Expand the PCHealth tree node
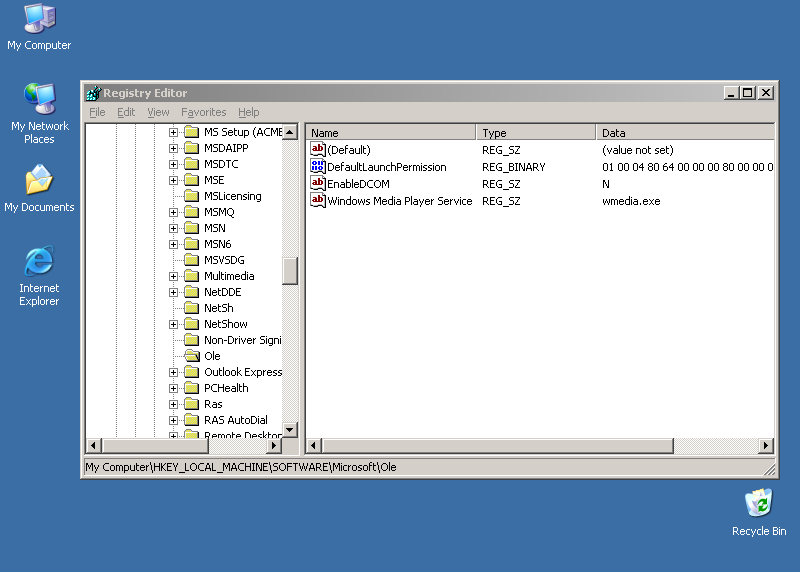 click(173, 388)
